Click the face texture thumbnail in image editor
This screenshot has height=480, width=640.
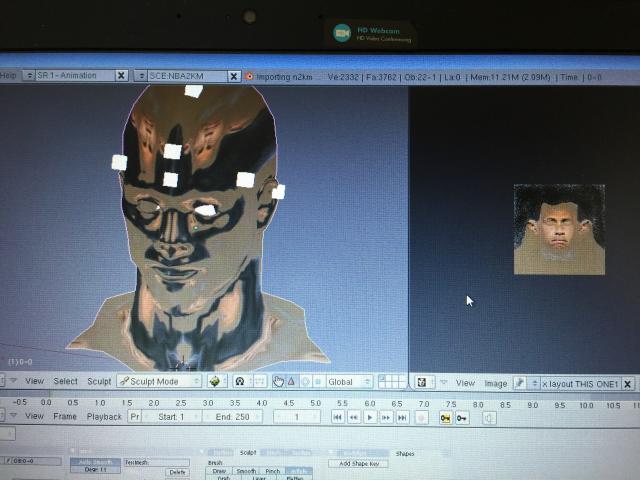click(559, 229)
